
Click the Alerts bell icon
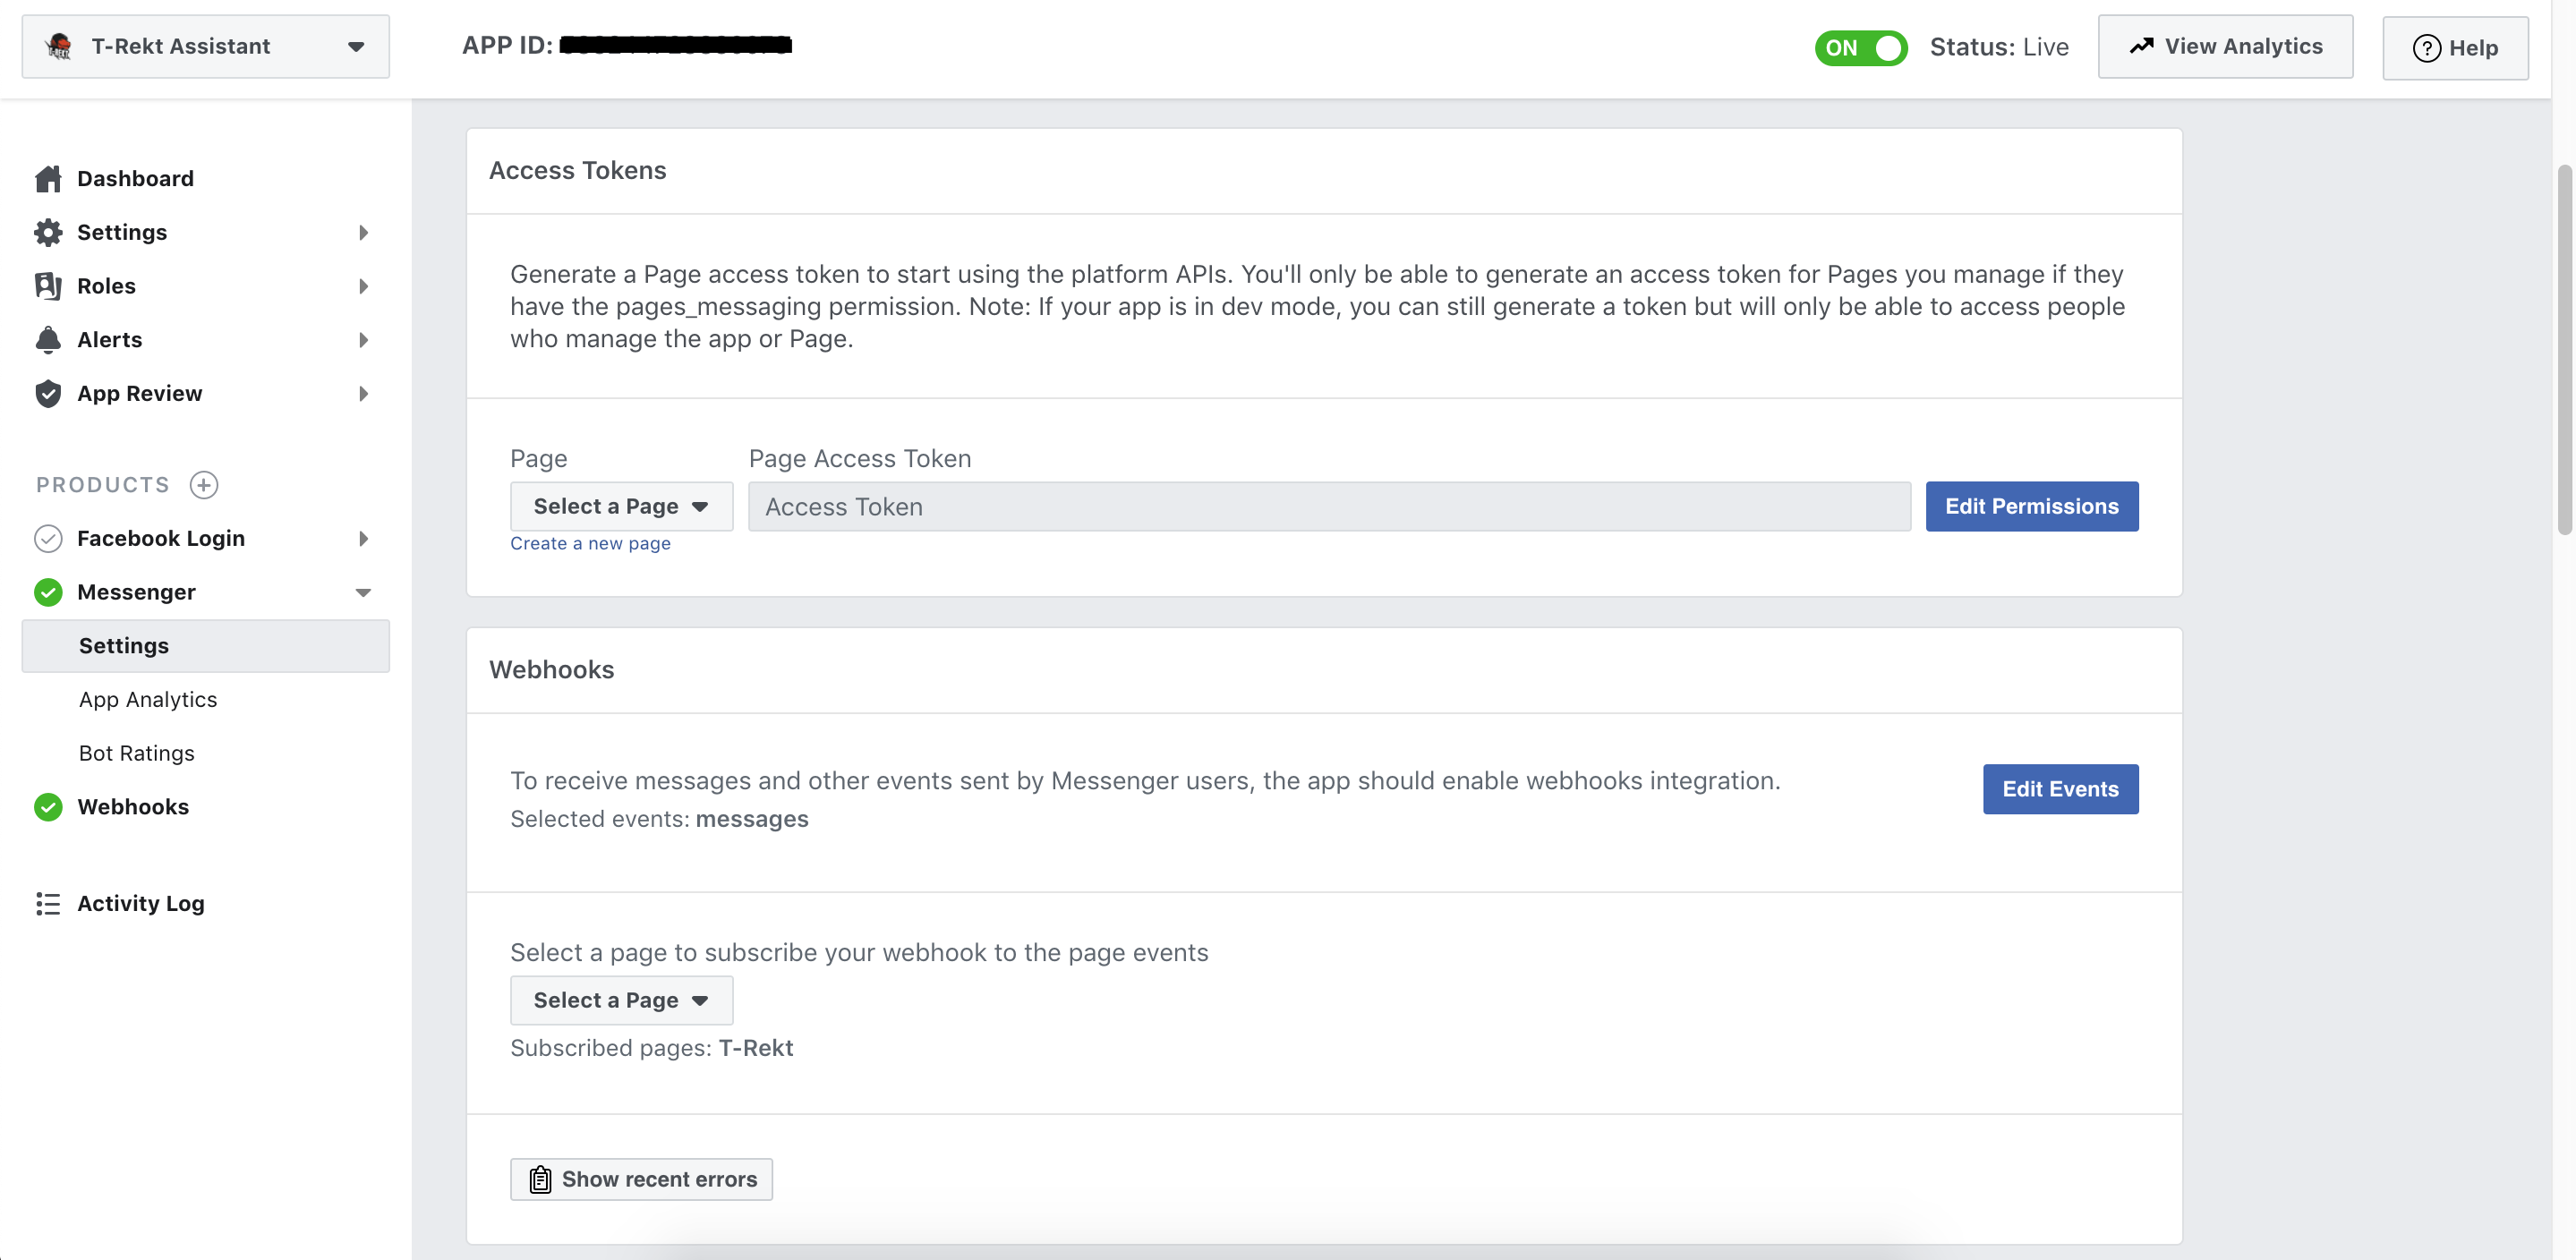[x=48, y=340]
